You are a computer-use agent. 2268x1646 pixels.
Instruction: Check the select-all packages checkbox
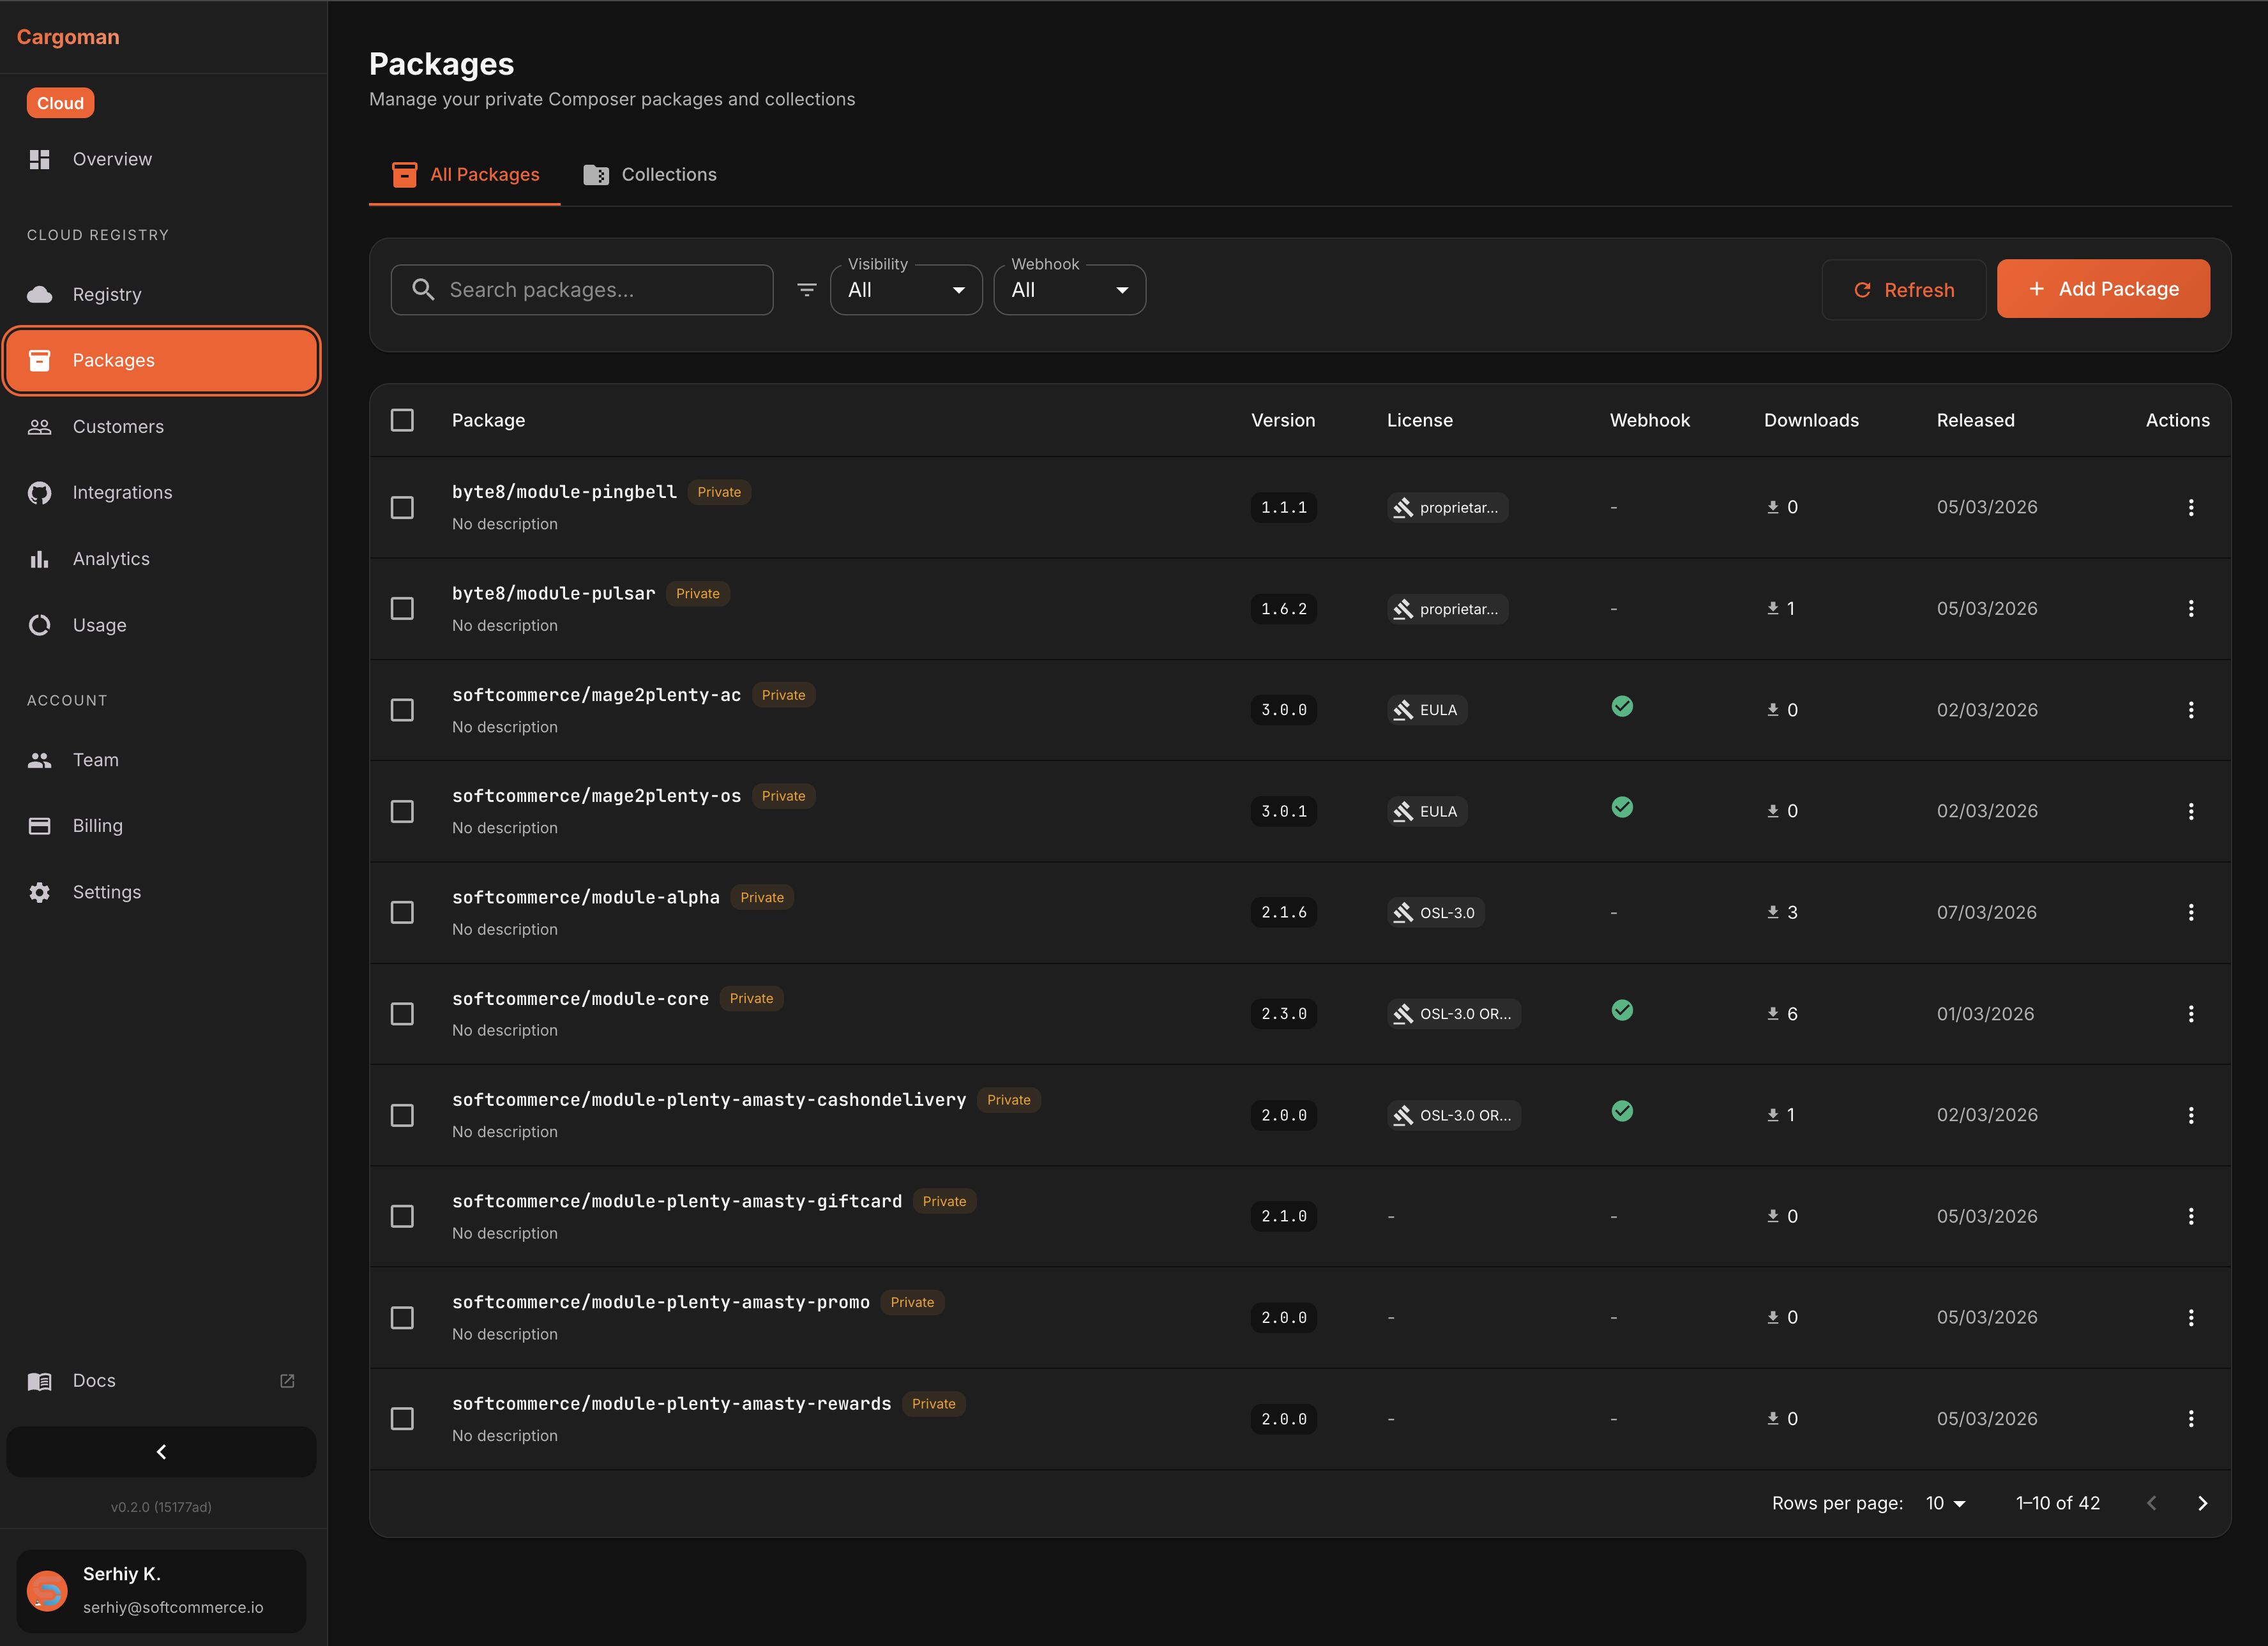click(x=402, y=420)
